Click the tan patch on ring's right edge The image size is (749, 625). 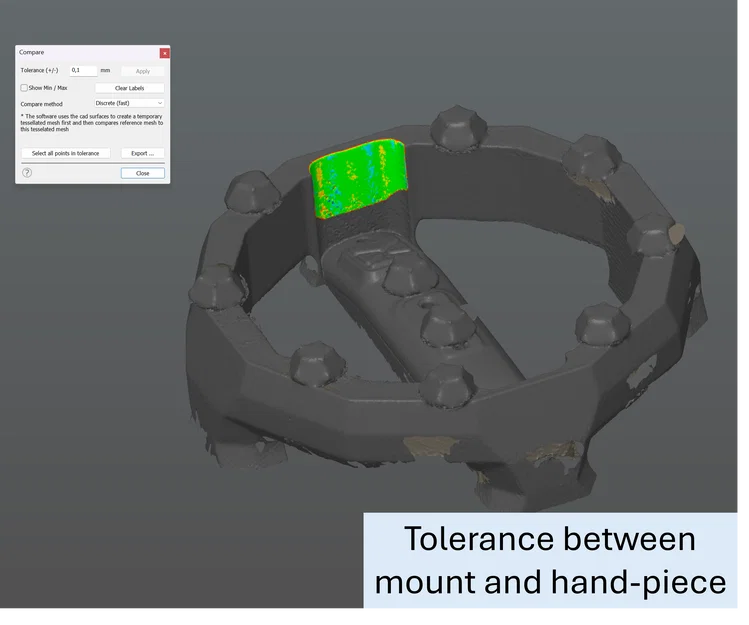[676, 234]
